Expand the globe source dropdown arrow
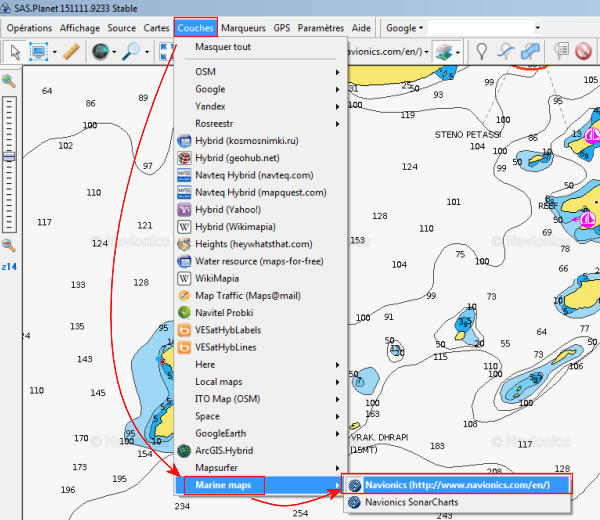Viewport: 600px width, 520px height. 114,52
